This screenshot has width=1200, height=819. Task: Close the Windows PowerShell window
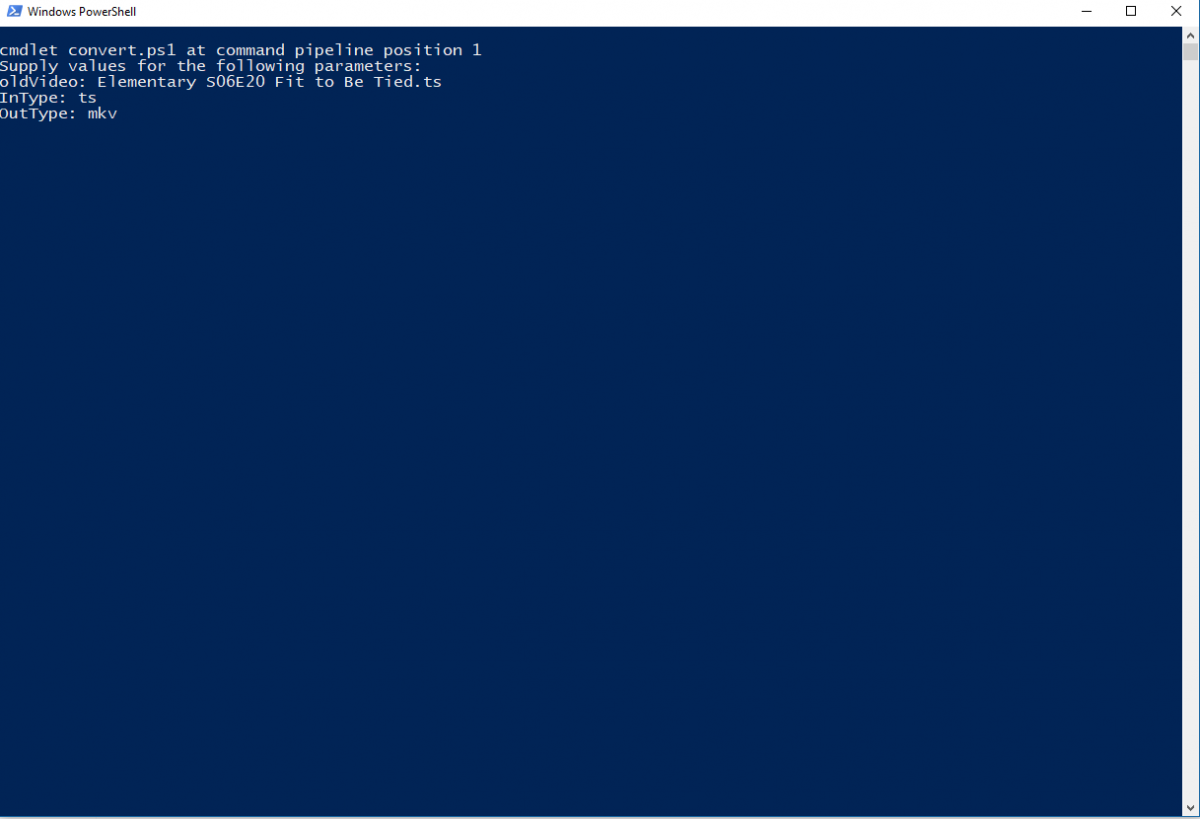[x=1176, y=12]
